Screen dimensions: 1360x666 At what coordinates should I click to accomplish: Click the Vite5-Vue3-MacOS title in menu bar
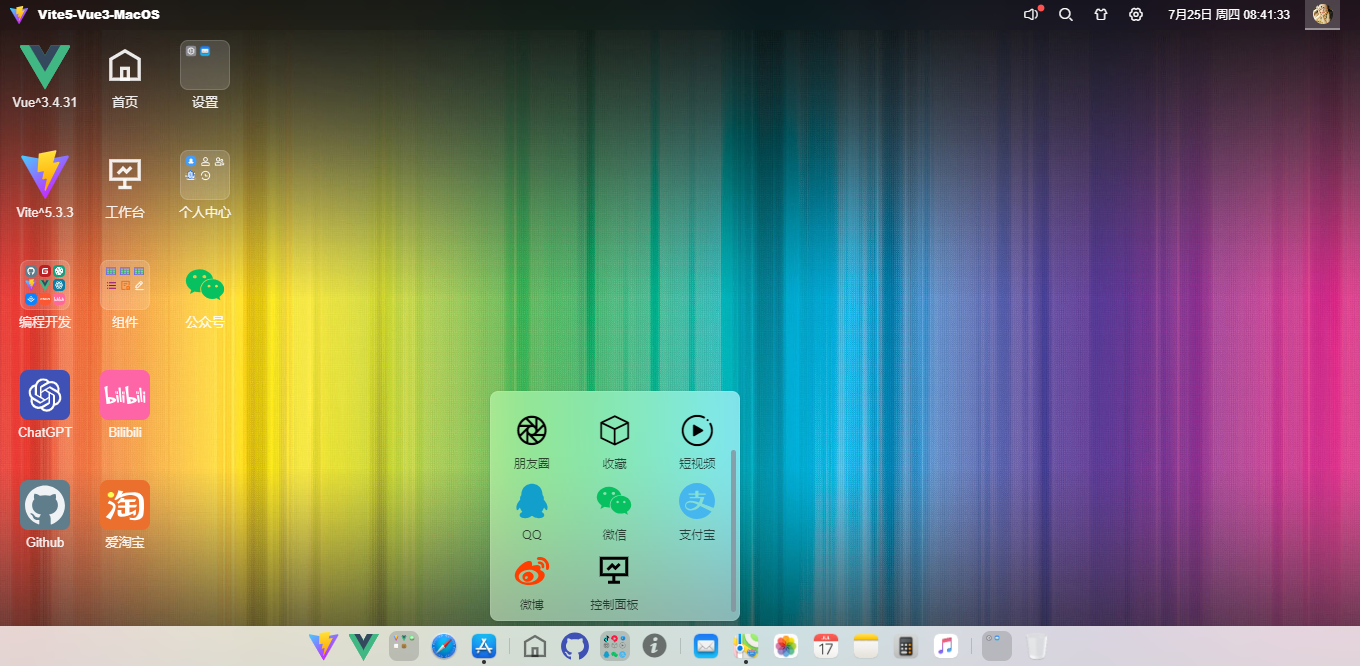pos(98,14)
